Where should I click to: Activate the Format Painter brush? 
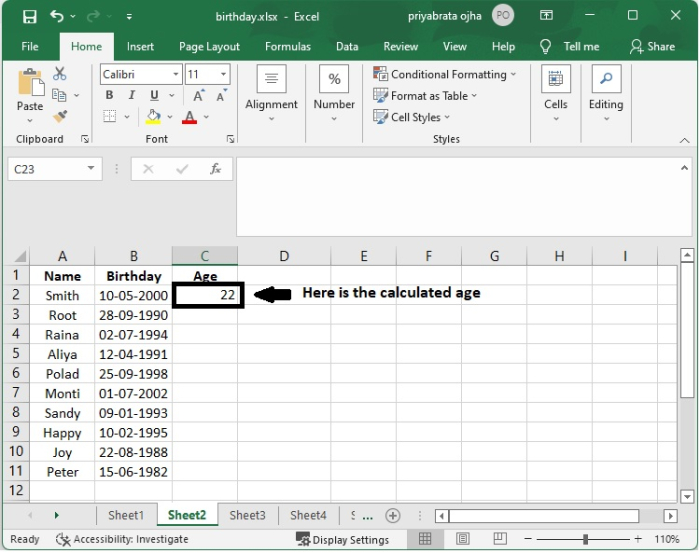[60, 116]
